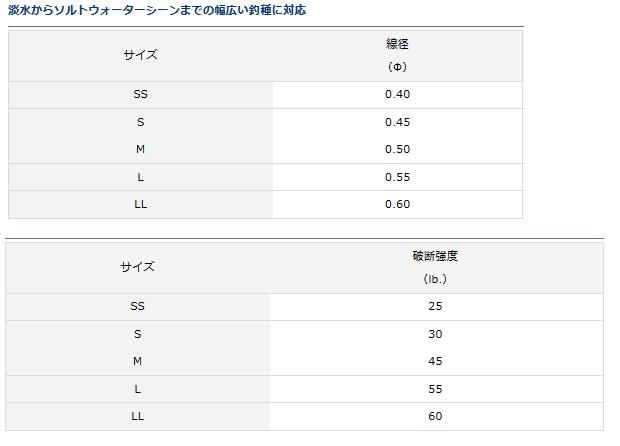The width and height of the screenshot is (620, 446).
Task: Select the SS size cell in the 線径 table
Action: (140, 94)
